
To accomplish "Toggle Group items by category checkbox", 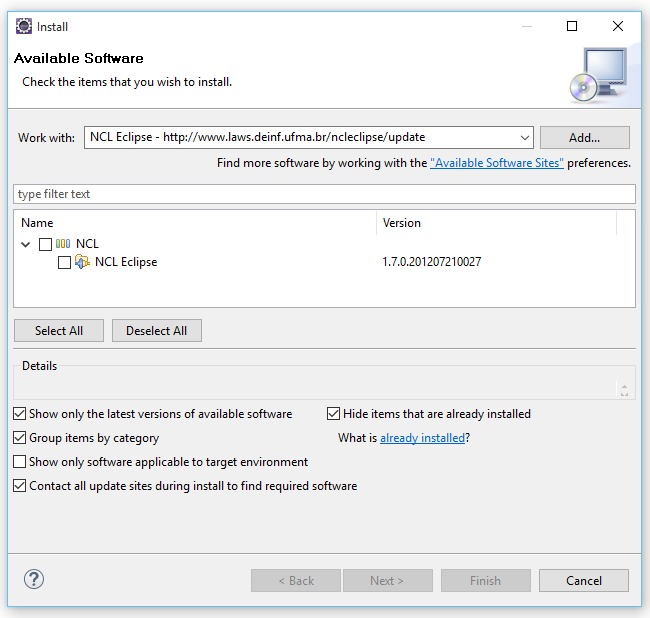I will pyautogui.click(x=19, y=438).
